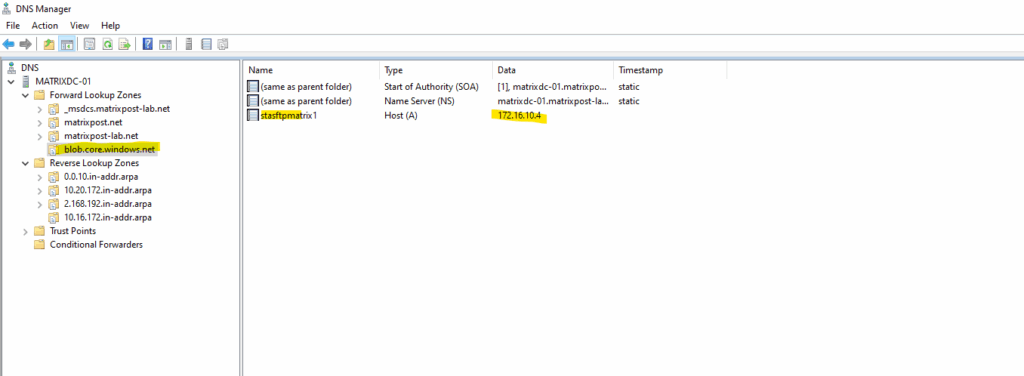
Task: Click the blue records list toolbar icon
Action: coord(206,44)
